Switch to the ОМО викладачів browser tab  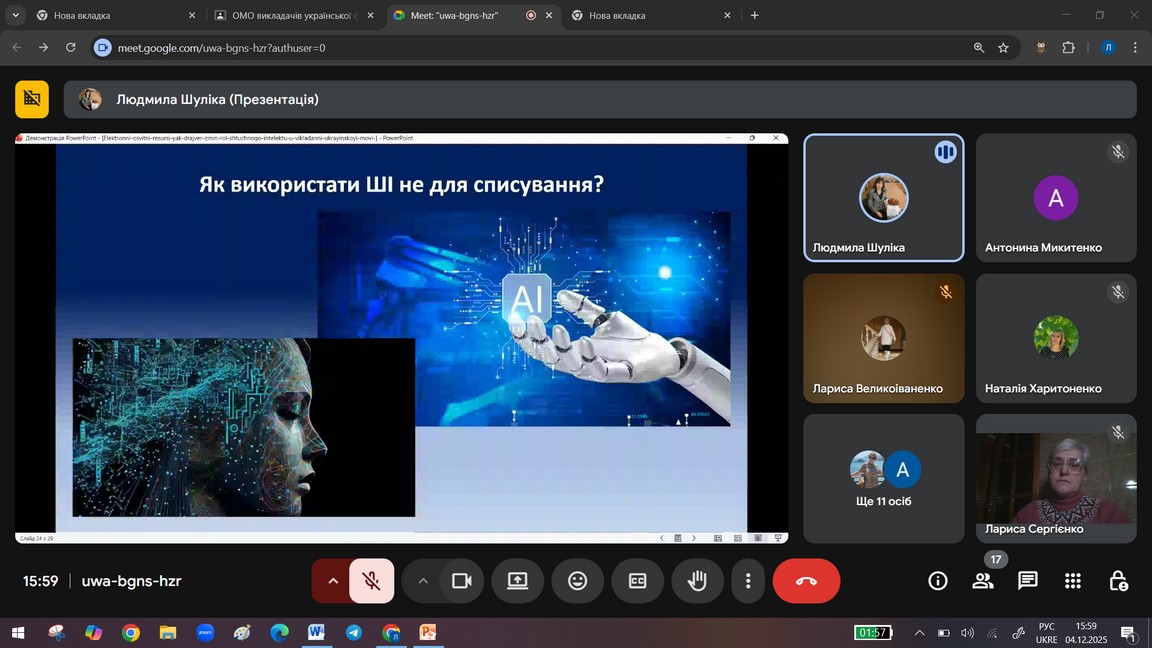(x=285, y=16)
